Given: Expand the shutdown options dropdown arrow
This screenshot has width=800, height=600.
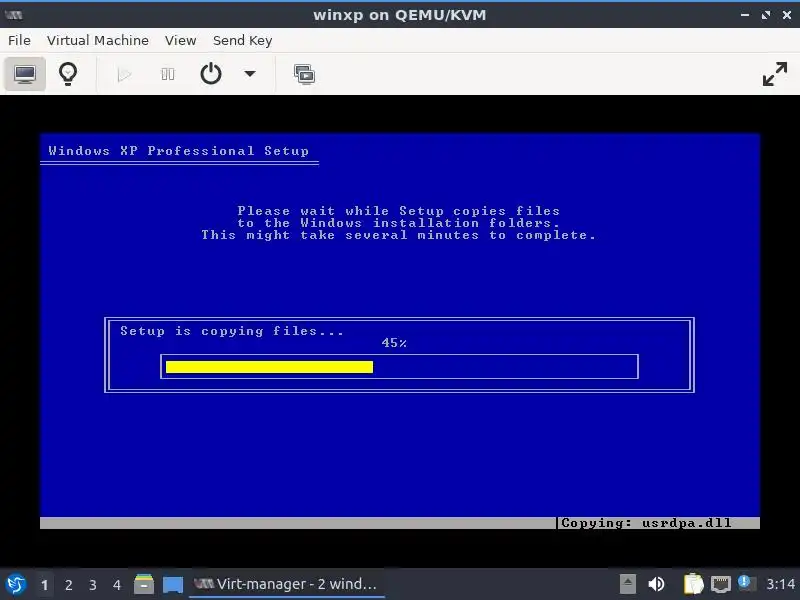Looking at the screenshot, I should click(x=249, y=74).
